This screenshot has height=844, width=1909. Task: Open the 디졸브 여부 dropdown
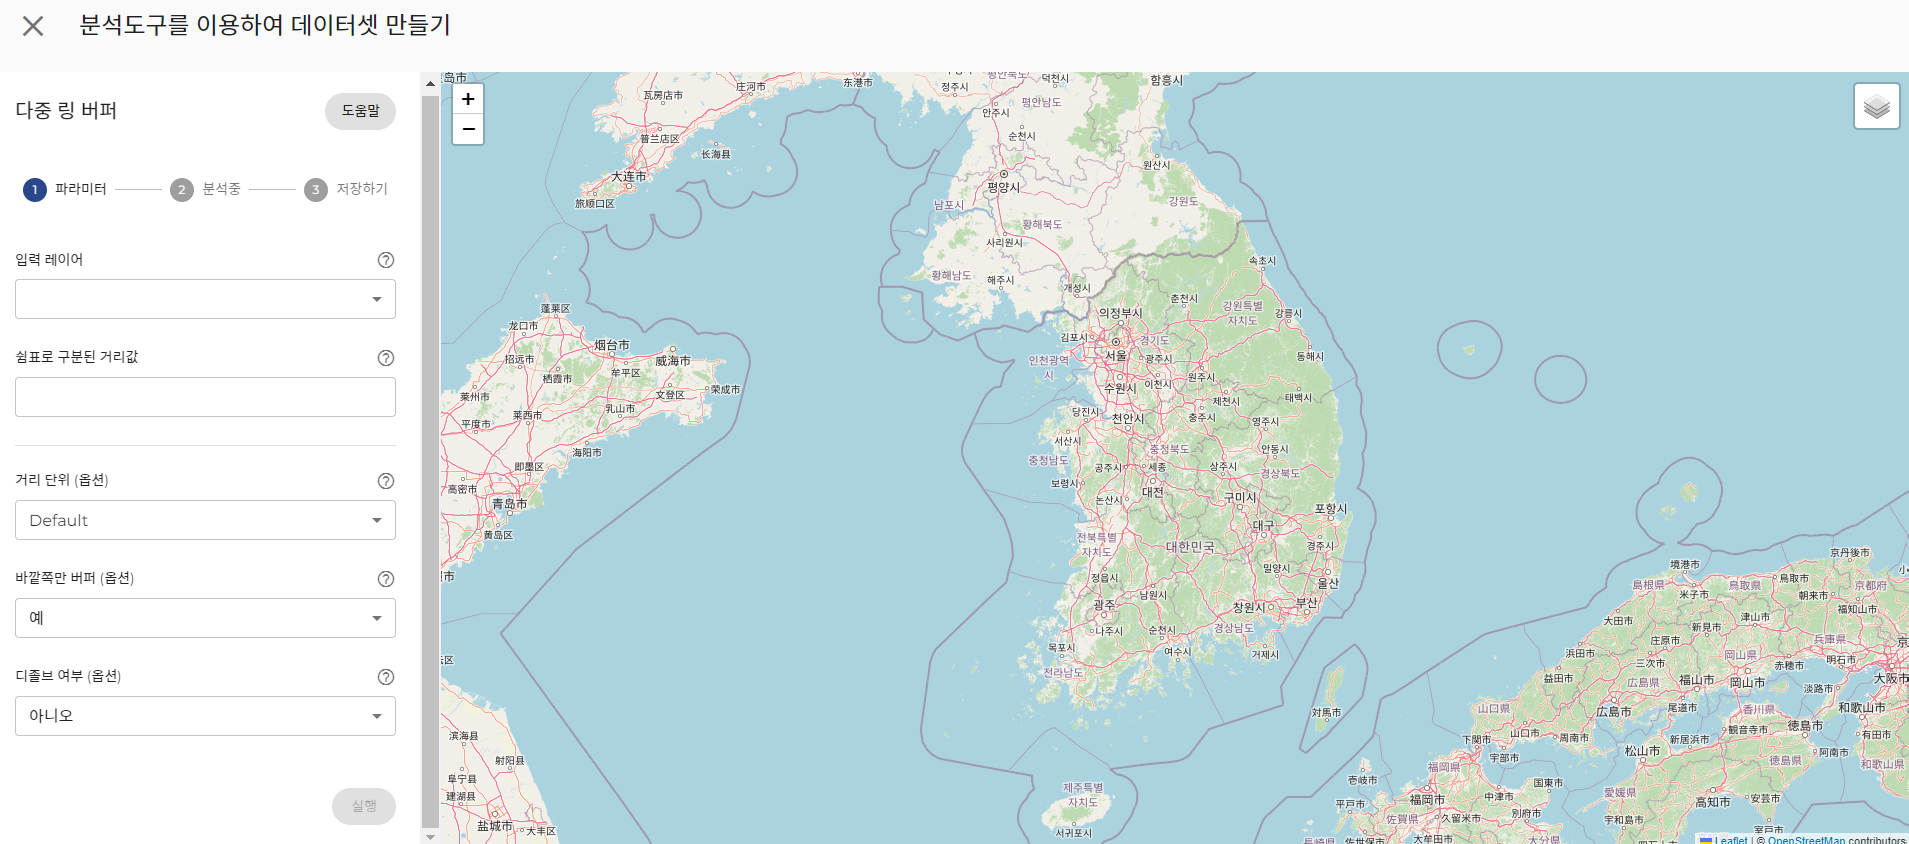pos(205,716)
